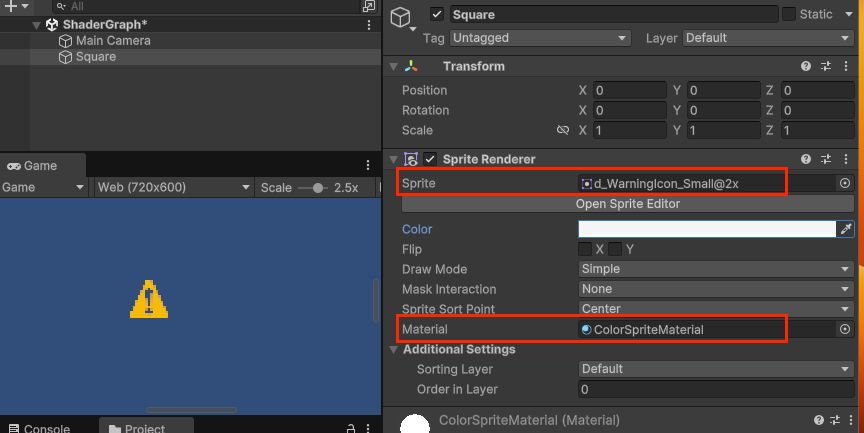Click the Order in Layer field

pyautogui.click(x=716, y=389)
